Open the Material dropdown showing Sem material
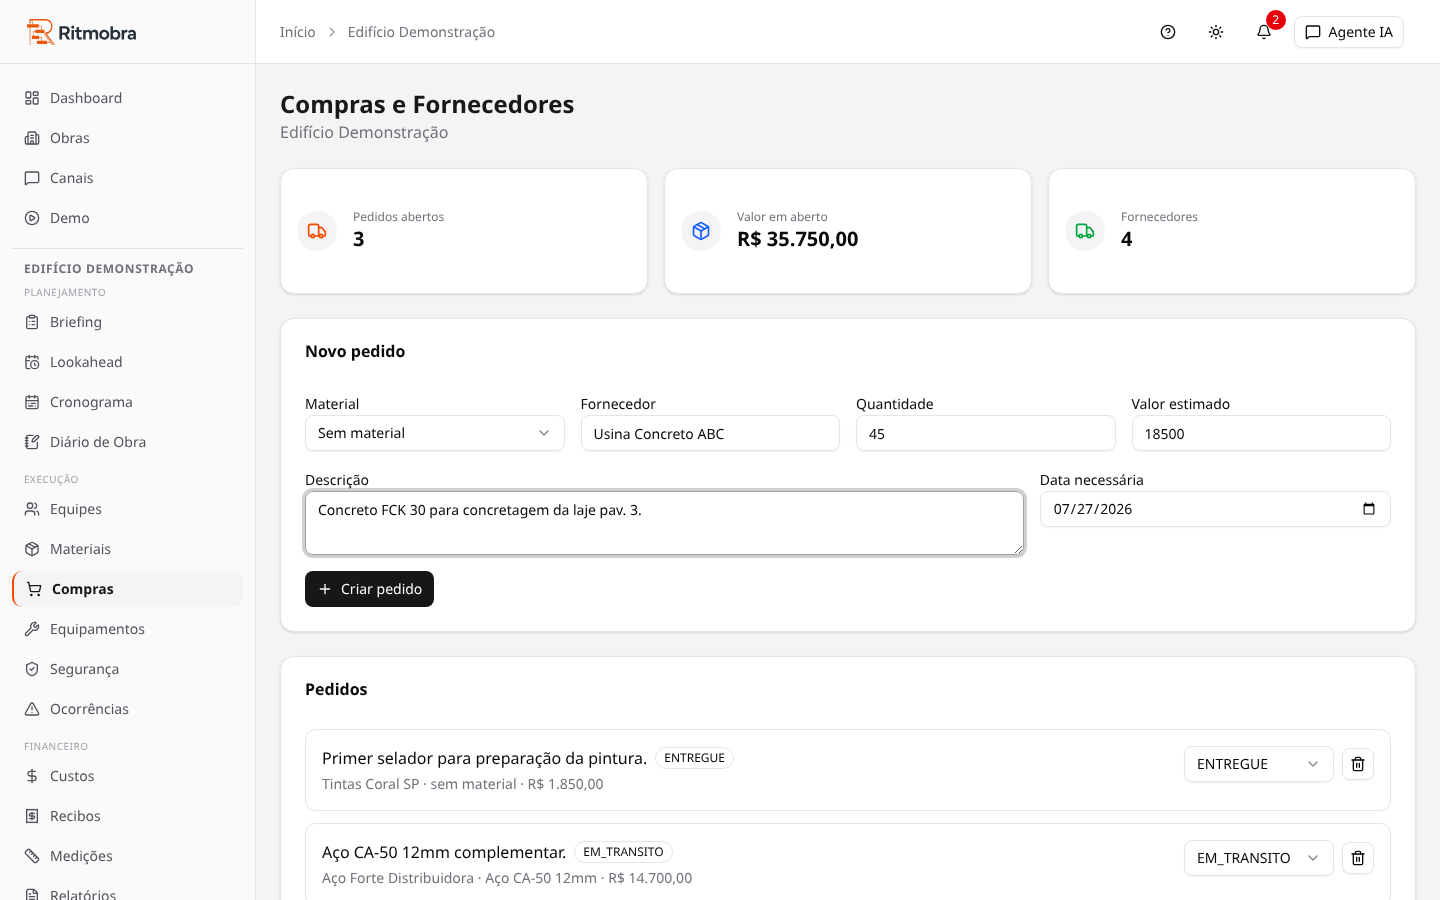The height and width of the screenshot is (900, 1440). [x=435, y=433]
